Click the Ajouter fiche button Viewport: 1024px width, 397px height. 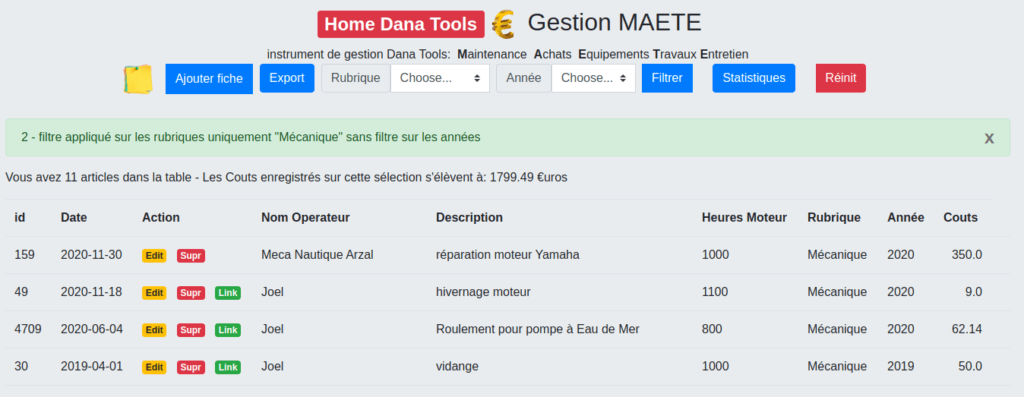[209, 79]
